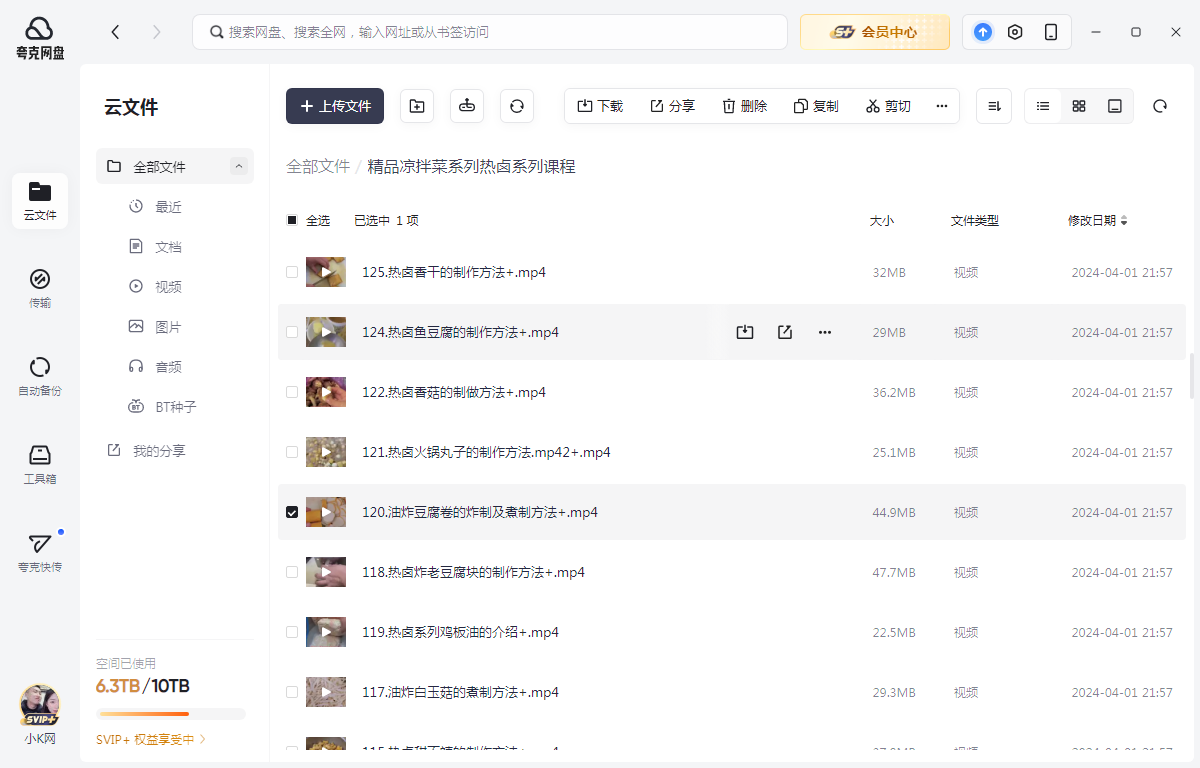Image resolution: width=1200 pixels, height=768 pixels.
Task: Open the sort order icon
Action: (x=994, y=106)
